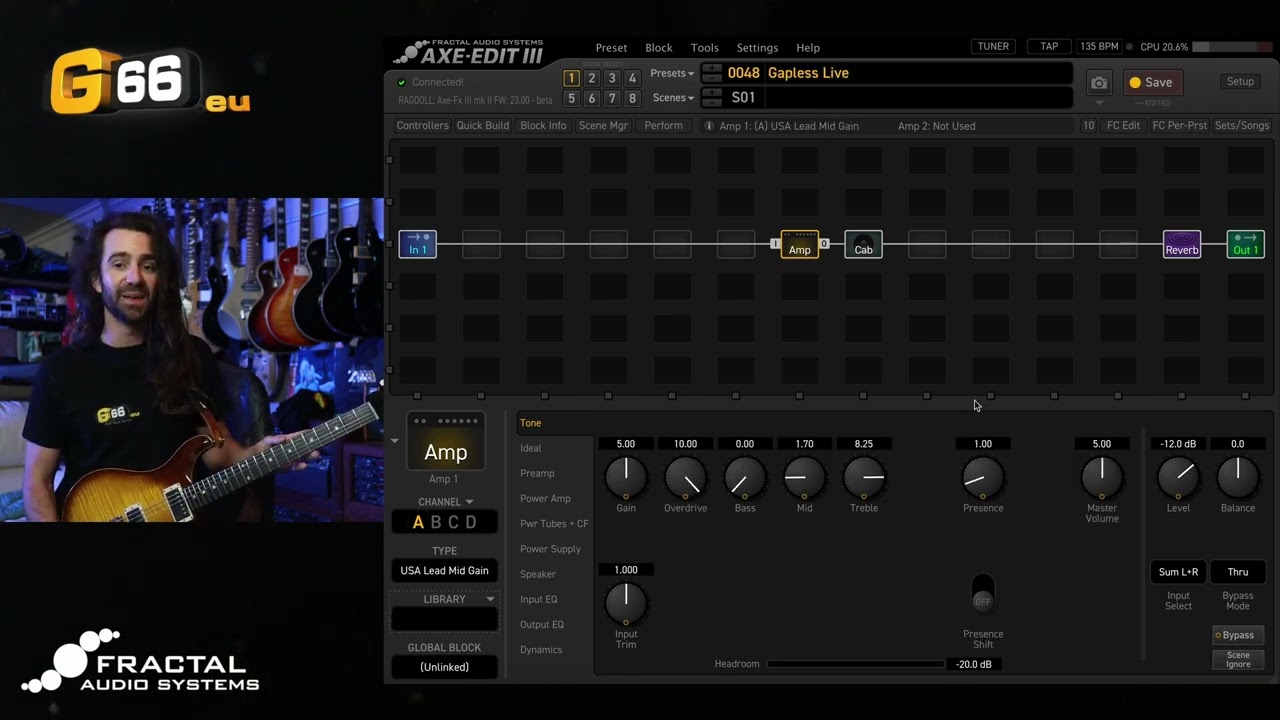Image resolution: width=1280 pixels, height=720 pixels.
Task: Switch to amp channel B
Action: (436, 522)
